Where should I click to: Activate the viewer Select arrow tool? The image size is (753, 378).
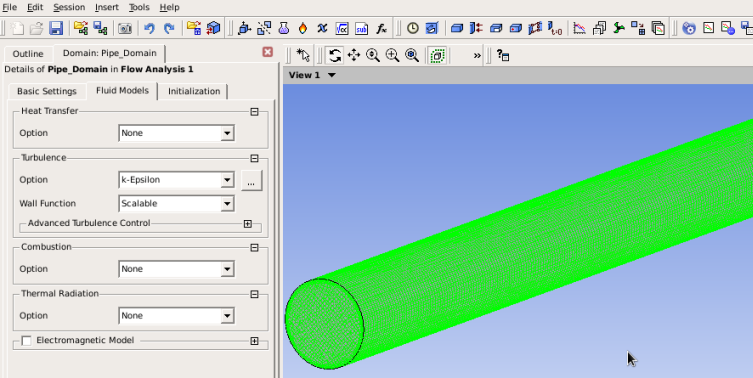pyautogui.click(x=303, y=56)
